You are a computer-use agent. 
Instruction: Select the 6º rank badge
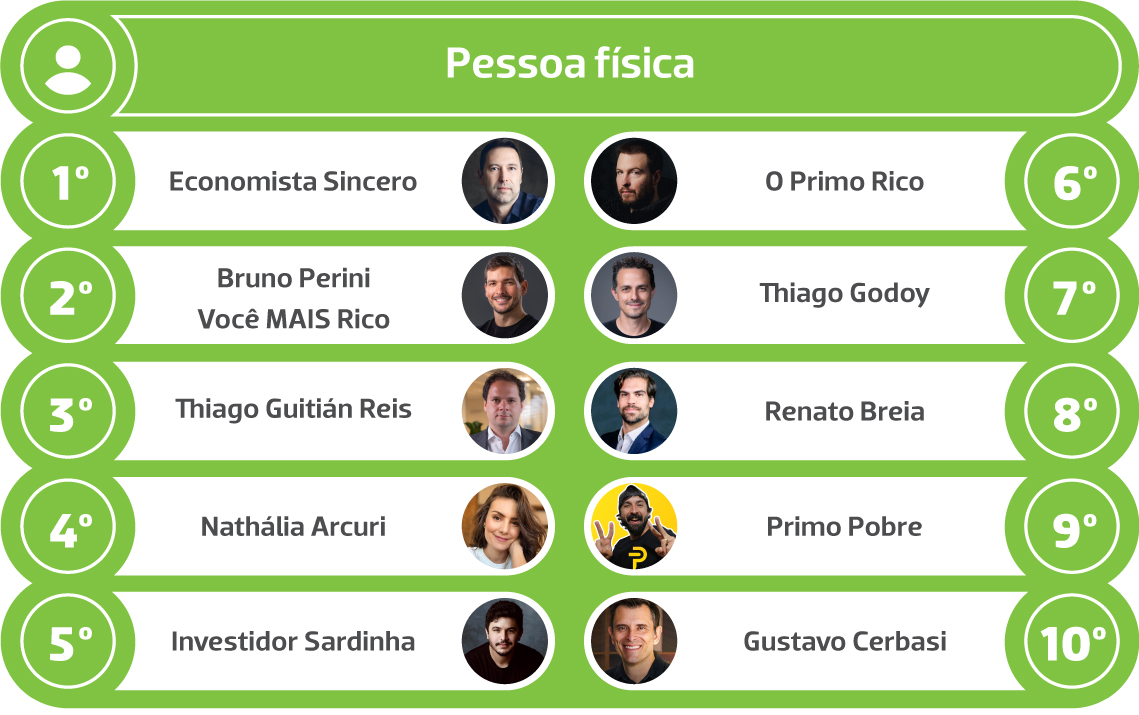pos(1072,181)
